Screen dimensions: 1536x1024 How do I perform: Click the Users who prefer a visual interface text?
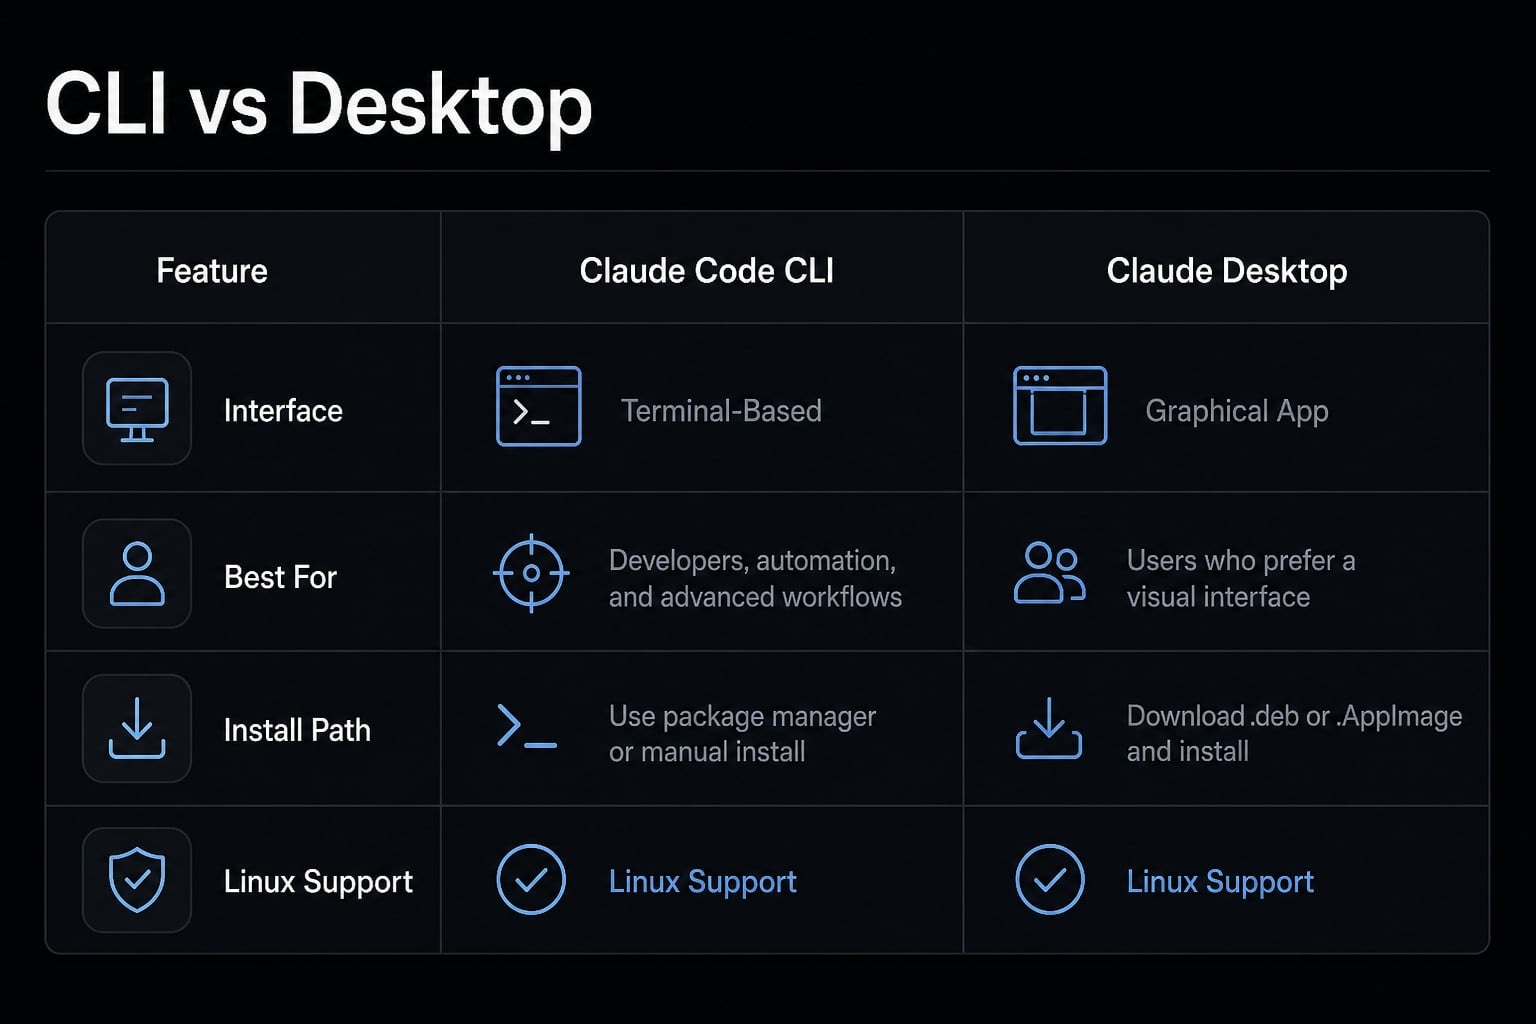(x=1241, y=579)
